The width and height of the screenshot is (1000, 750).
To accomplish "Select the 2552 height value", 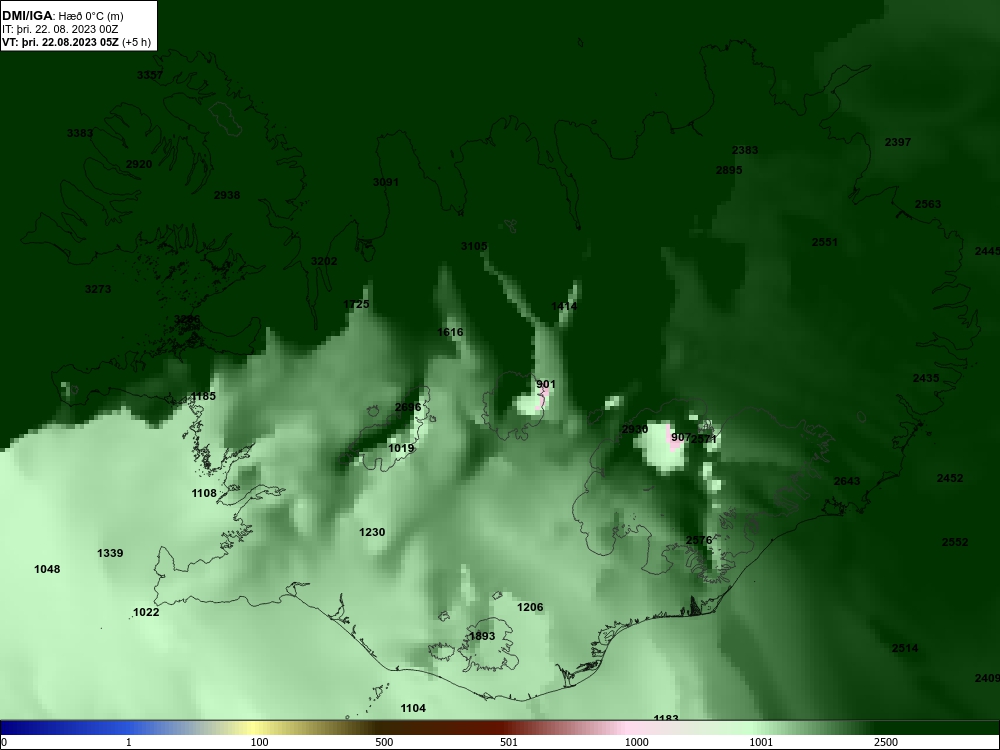I will [x=955, y=542].
